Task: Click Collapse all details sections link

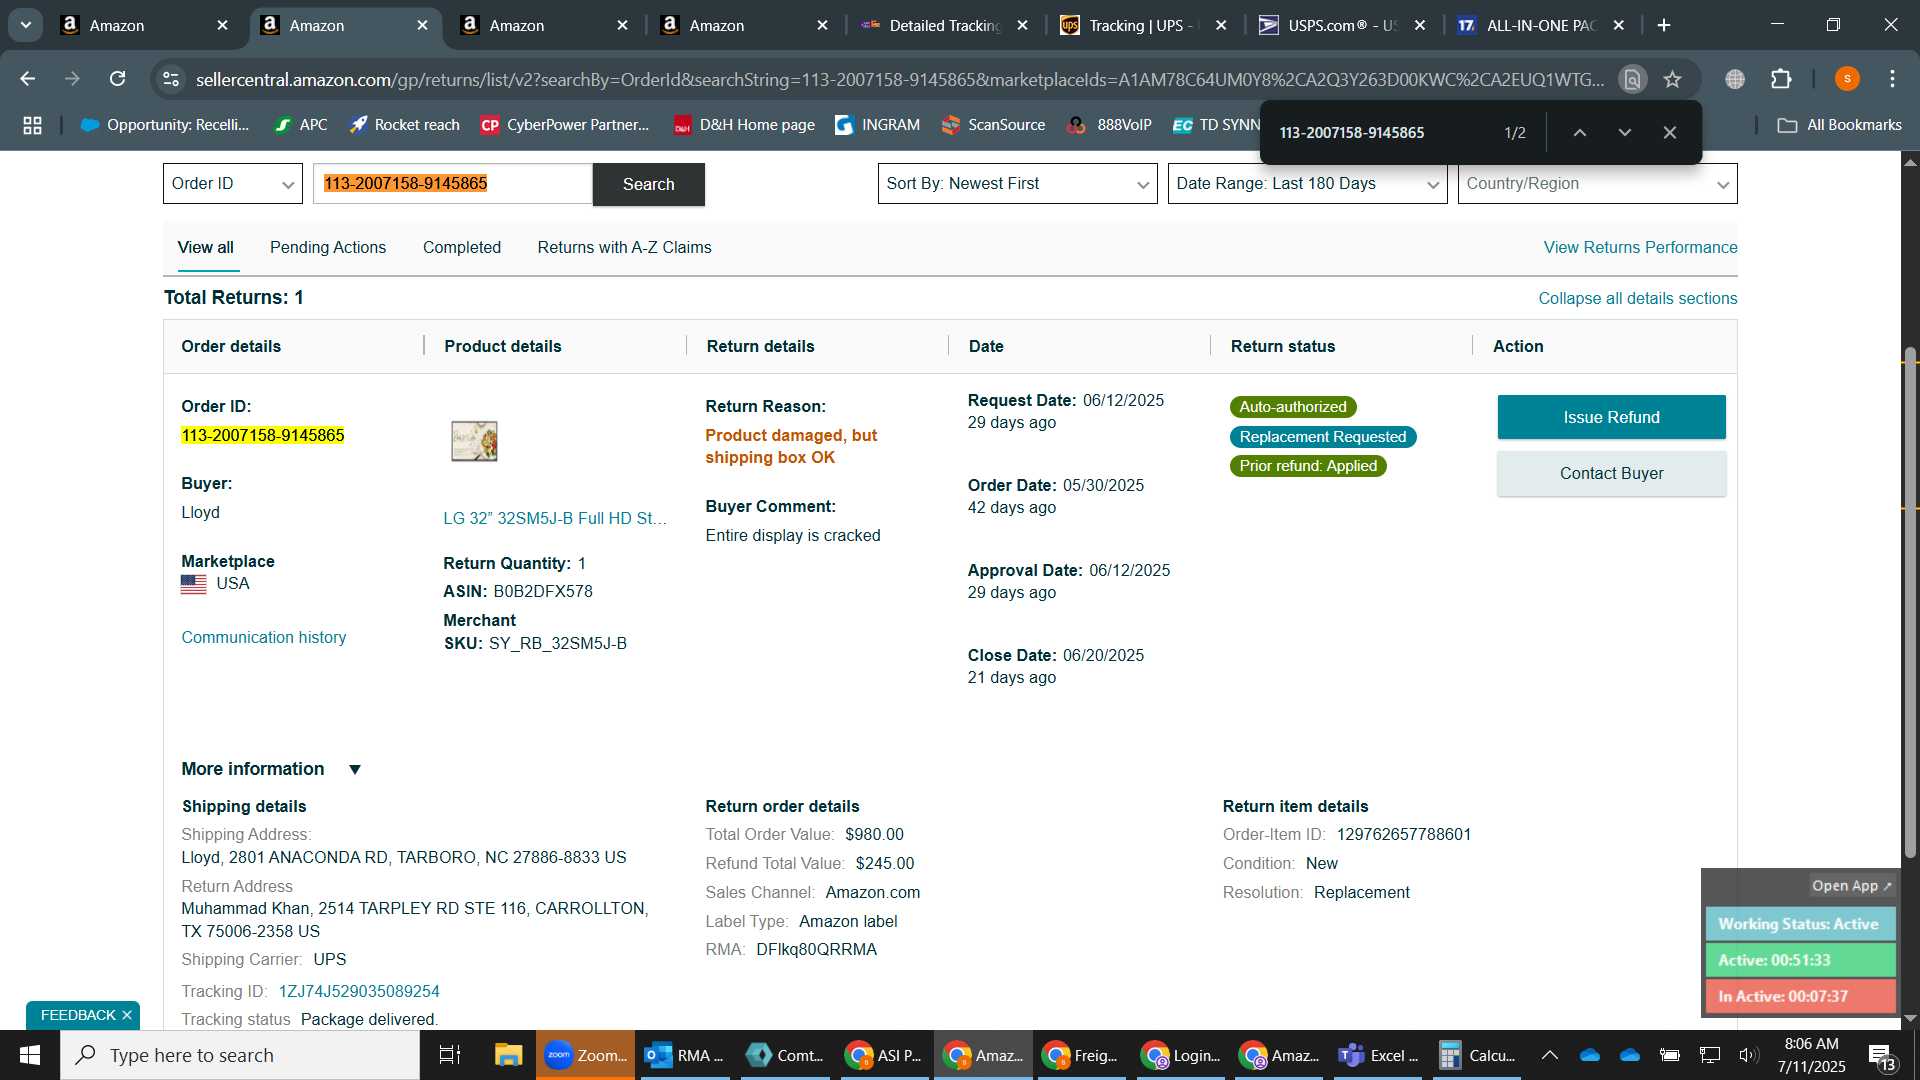Action: click(x=1637, y=299)
